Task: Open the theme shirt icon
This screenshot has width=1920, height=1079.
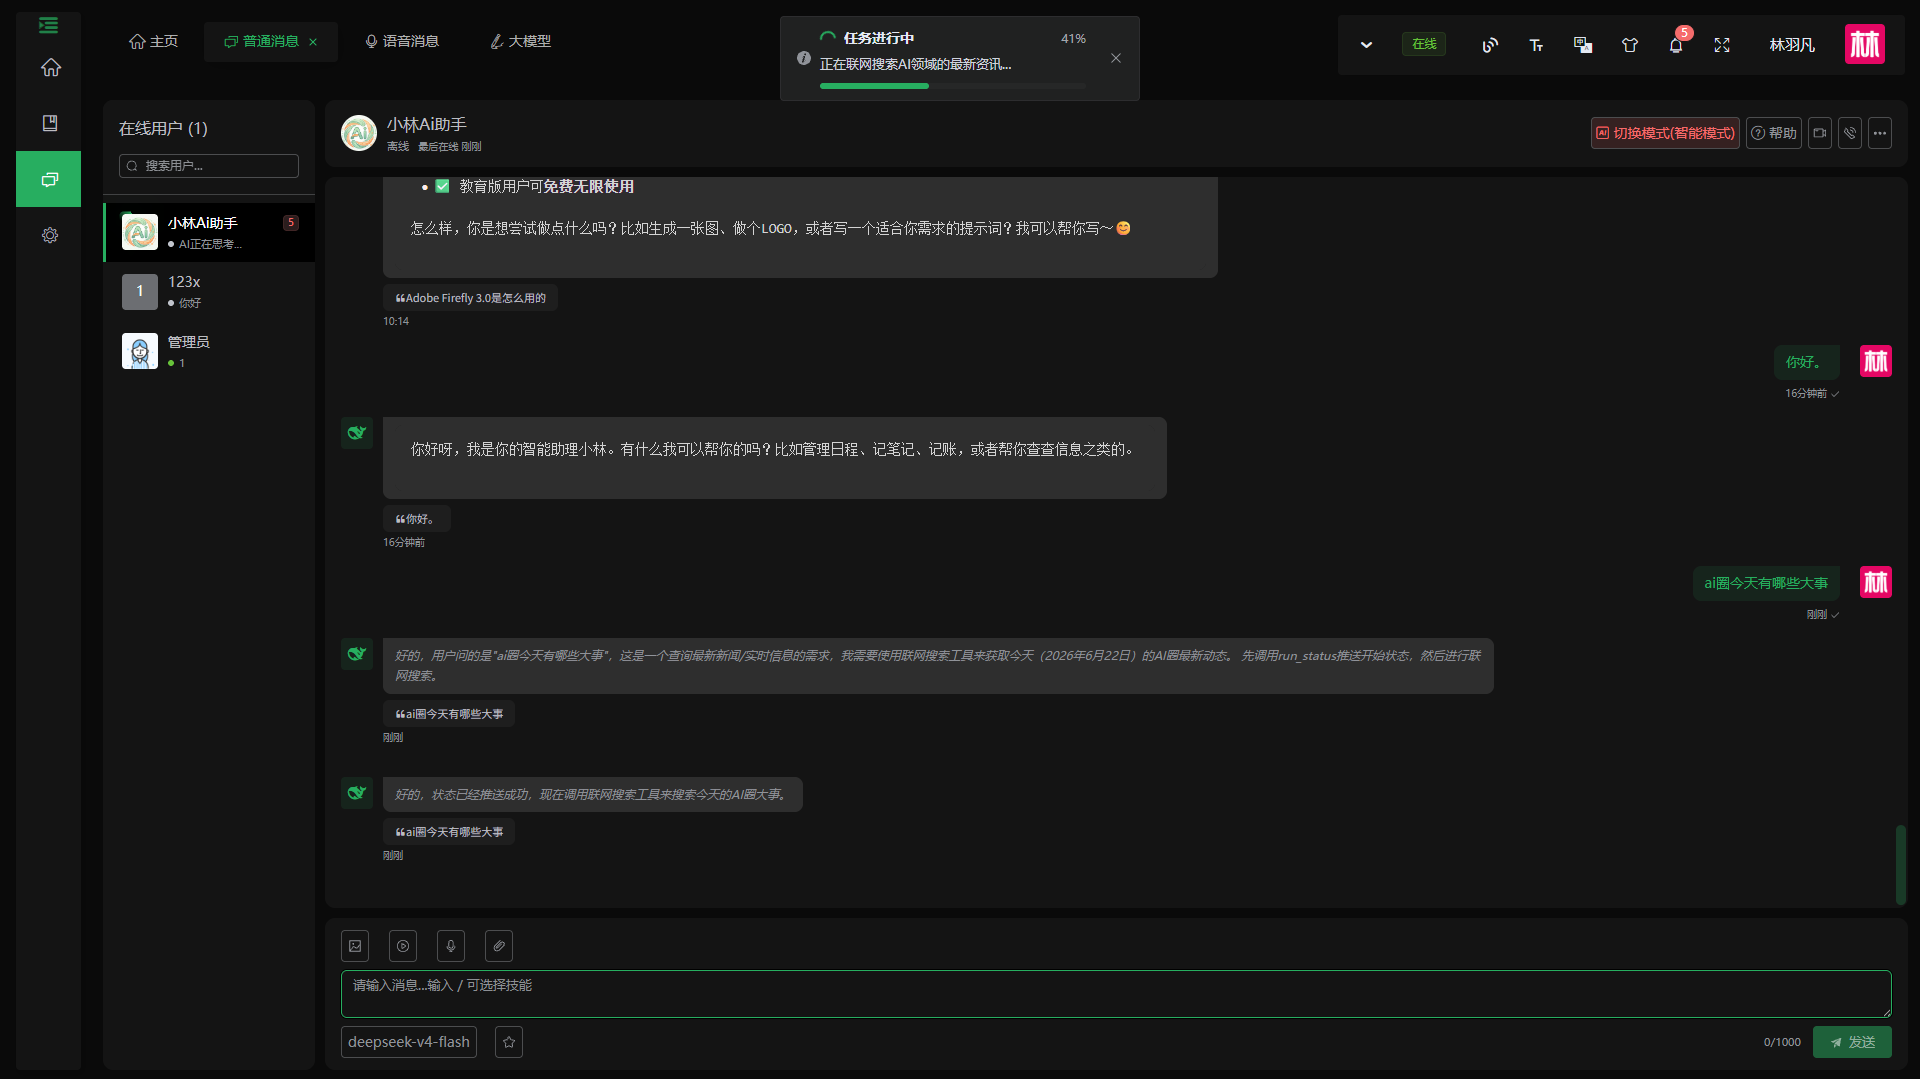Action: (x=1630, y=45)
